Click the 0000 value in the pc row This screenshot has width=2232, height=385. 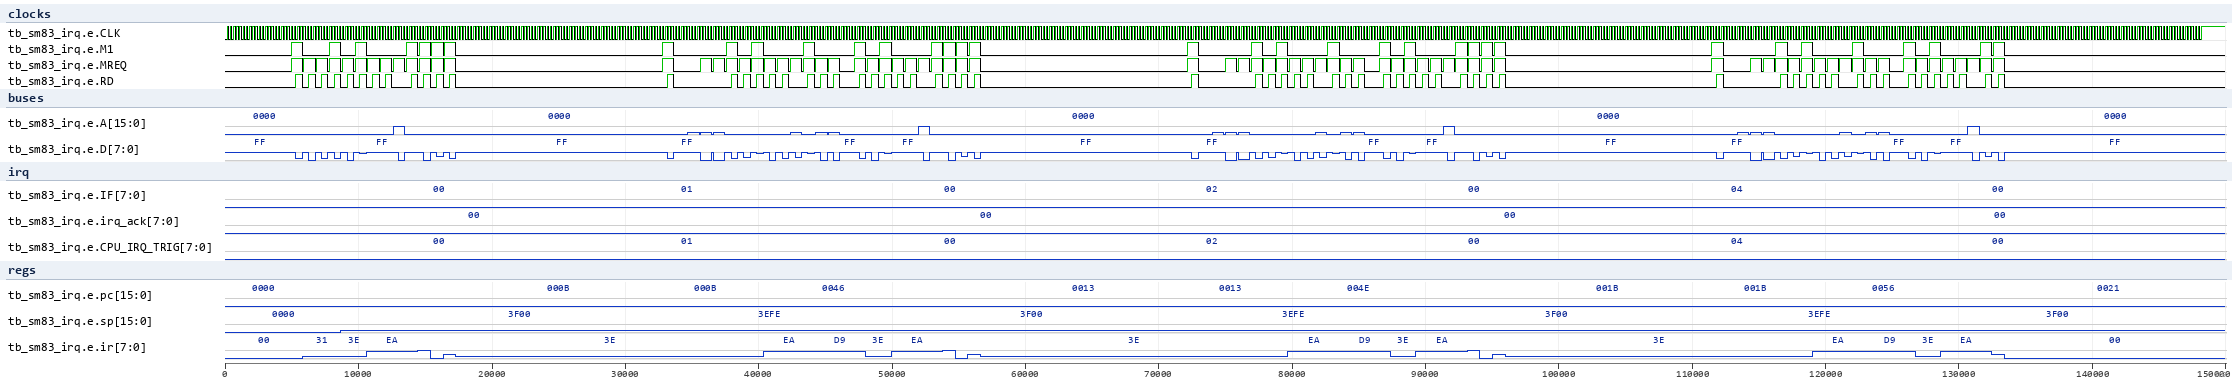263,288
